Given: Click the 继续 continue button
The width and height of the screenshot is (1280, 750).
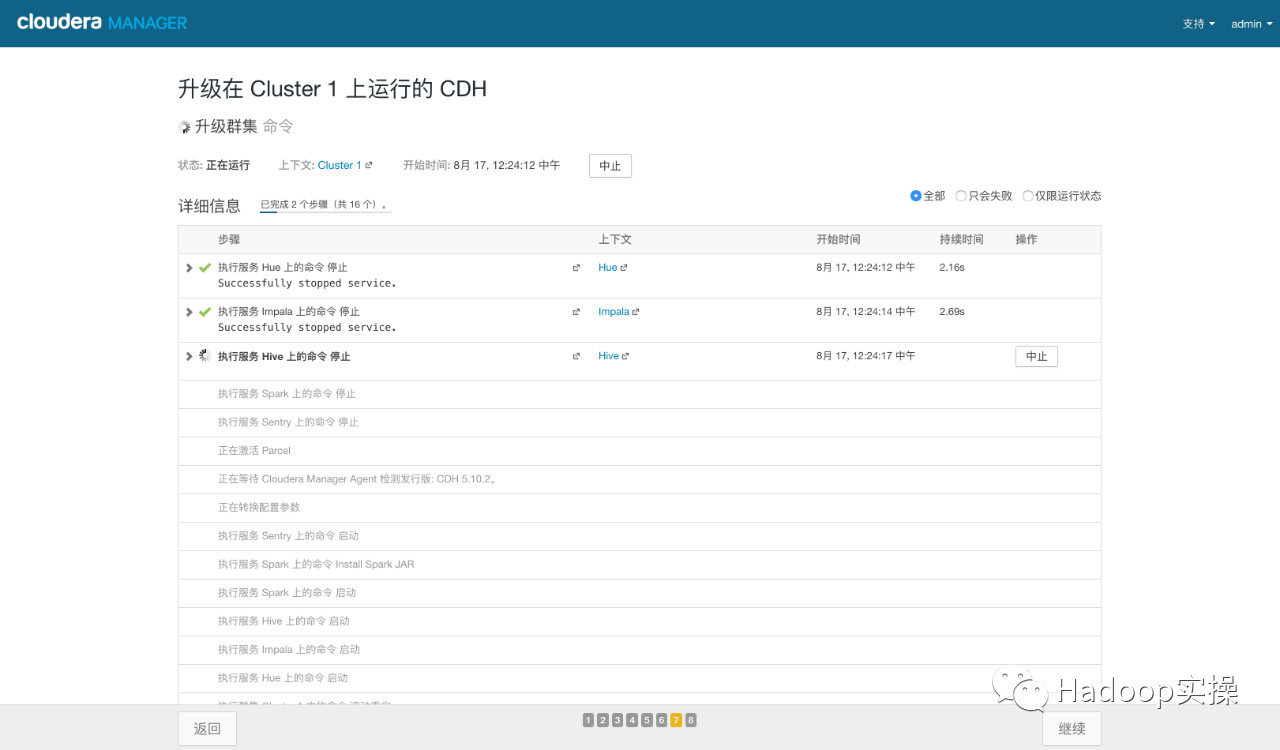Looking at the screenshot, I should 1072,728.
